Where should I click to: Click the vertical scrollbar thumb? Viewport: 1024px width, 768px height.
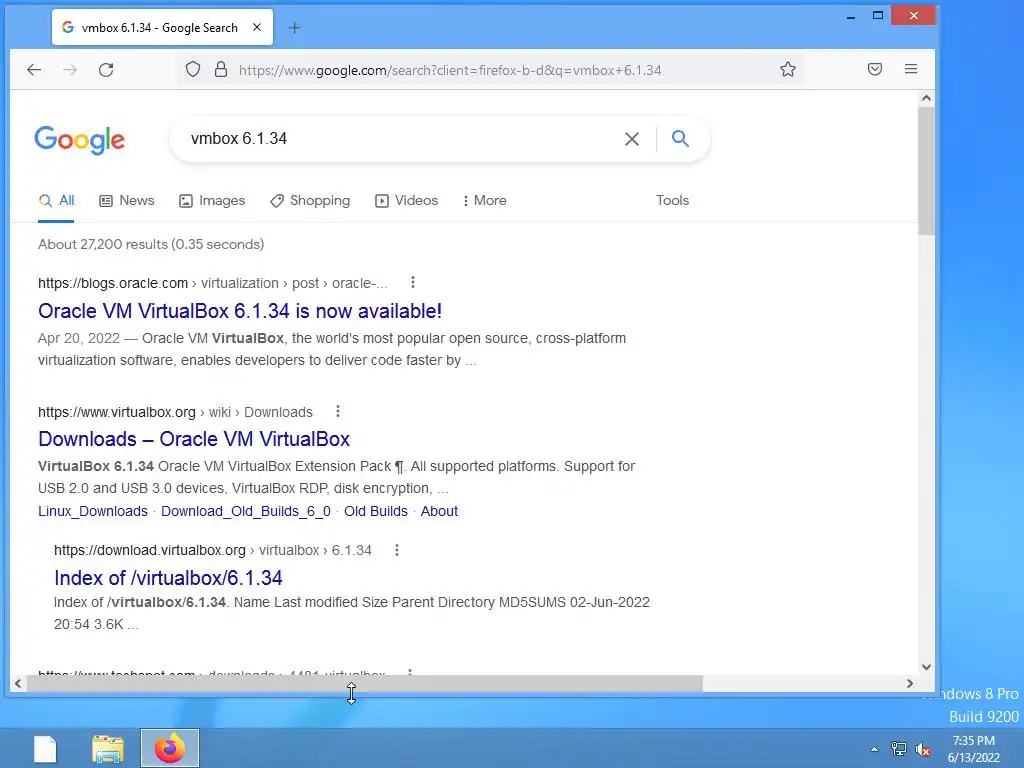tap(926, 171)
